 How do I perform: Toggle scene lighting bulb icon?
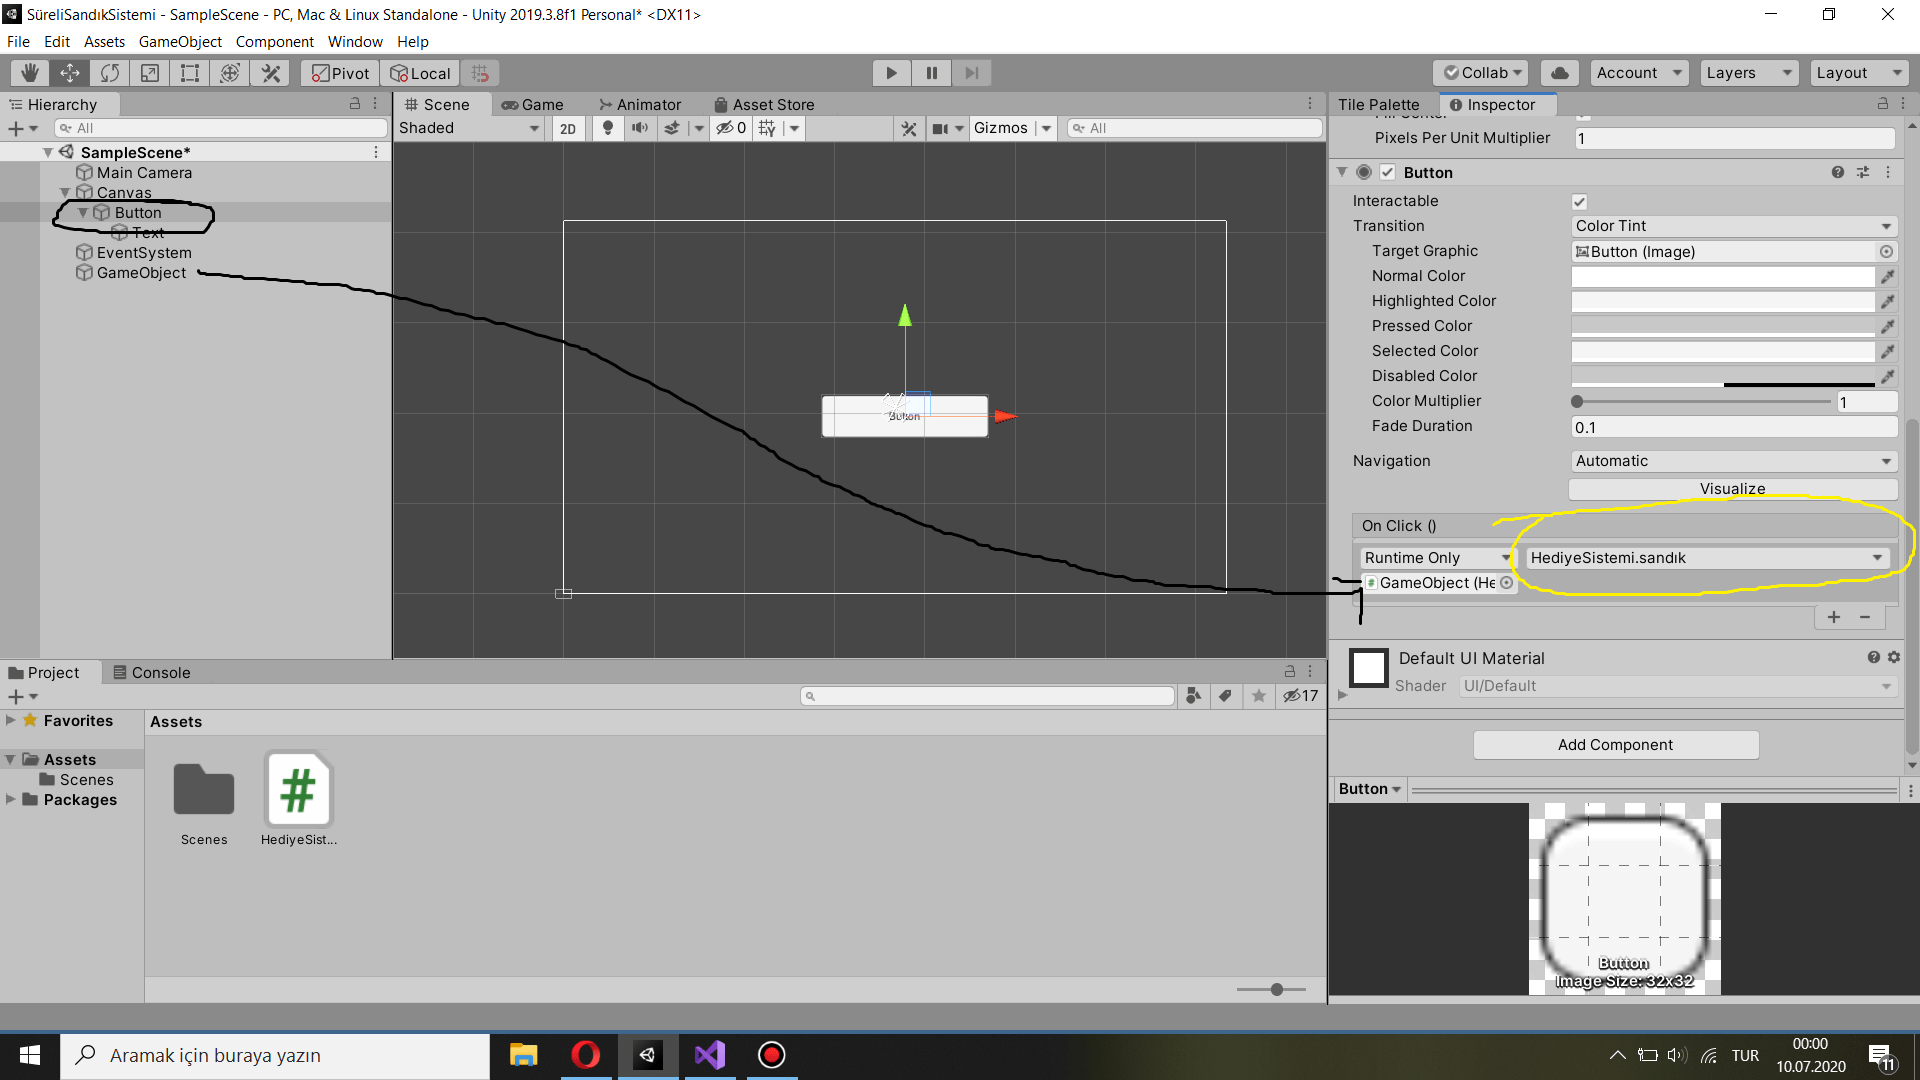[x=608, y=128]
